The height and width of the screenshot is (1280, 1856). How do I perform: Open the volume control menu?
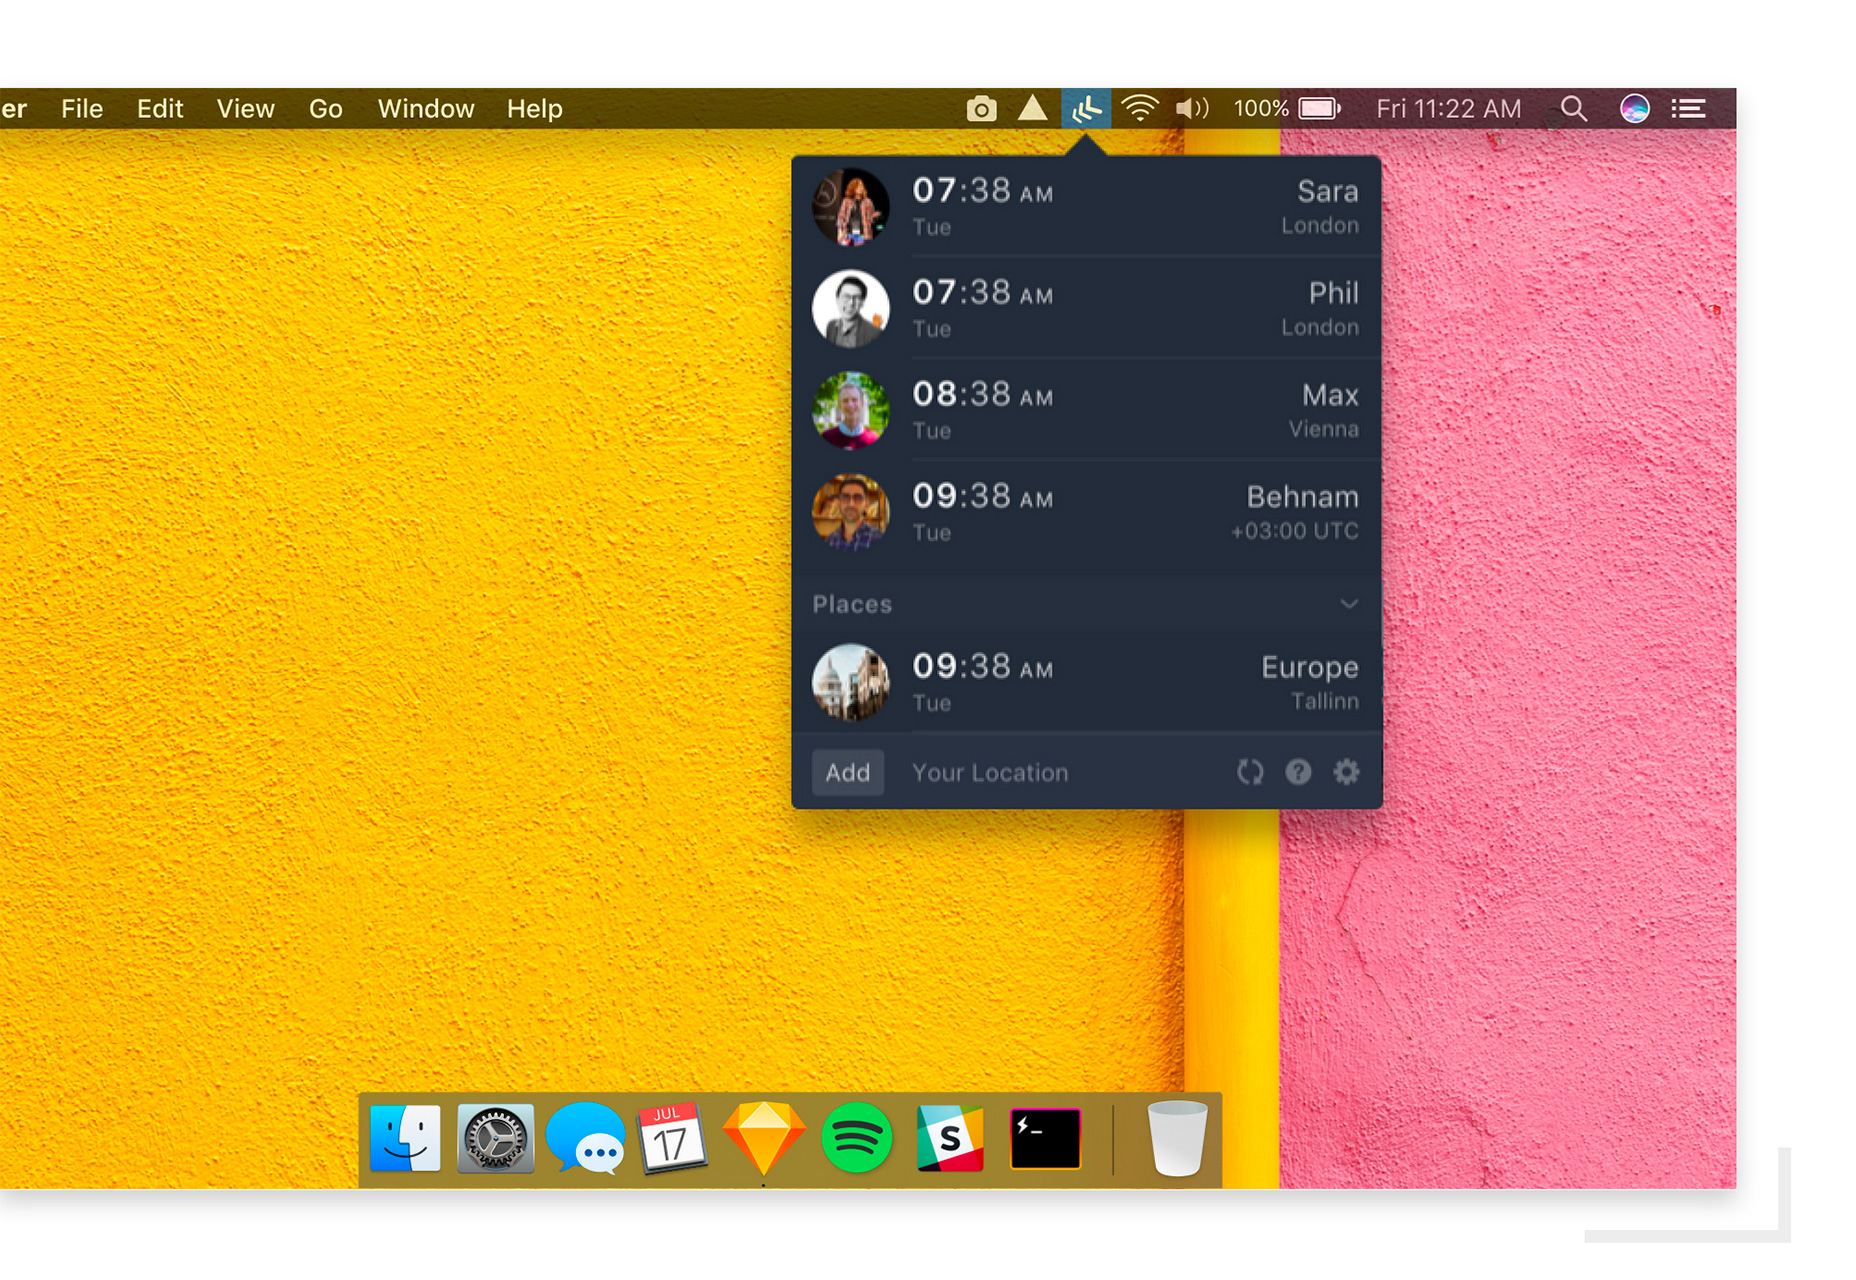coord(1191,109)
